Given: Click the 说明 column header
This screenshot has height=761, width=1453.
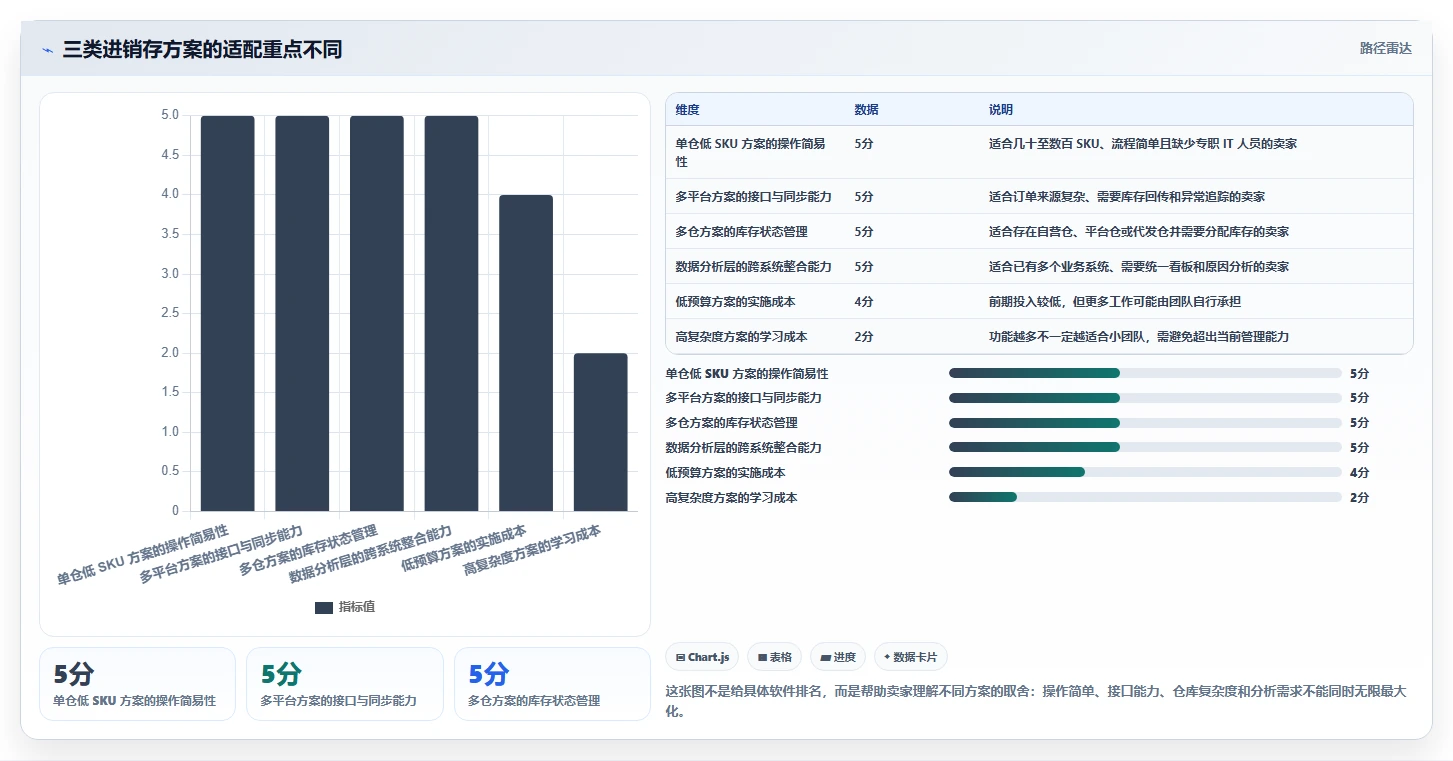Looking at the screenshot, I should 1001,110.
